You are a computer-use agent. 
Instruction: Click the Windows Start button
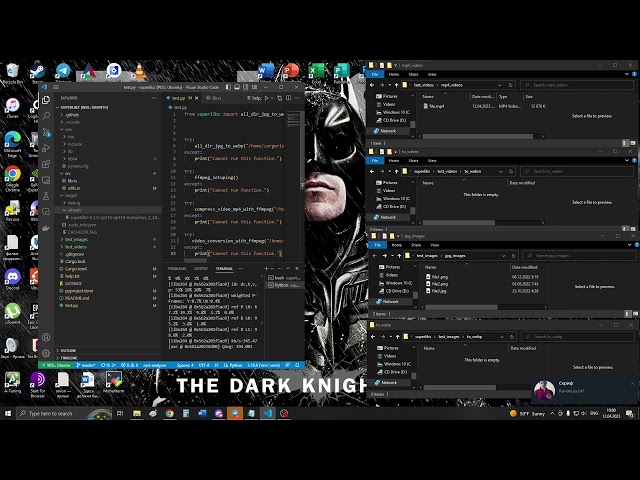click(8, 413)
